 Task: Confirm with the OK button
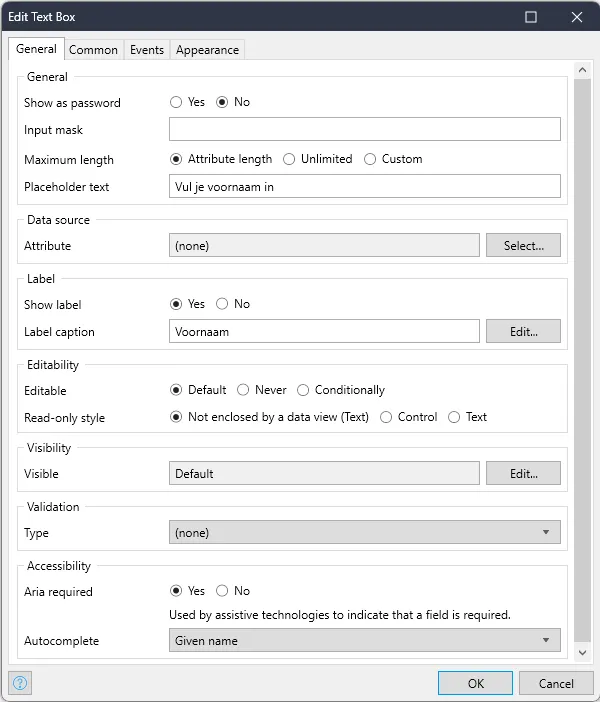(476, 683)
